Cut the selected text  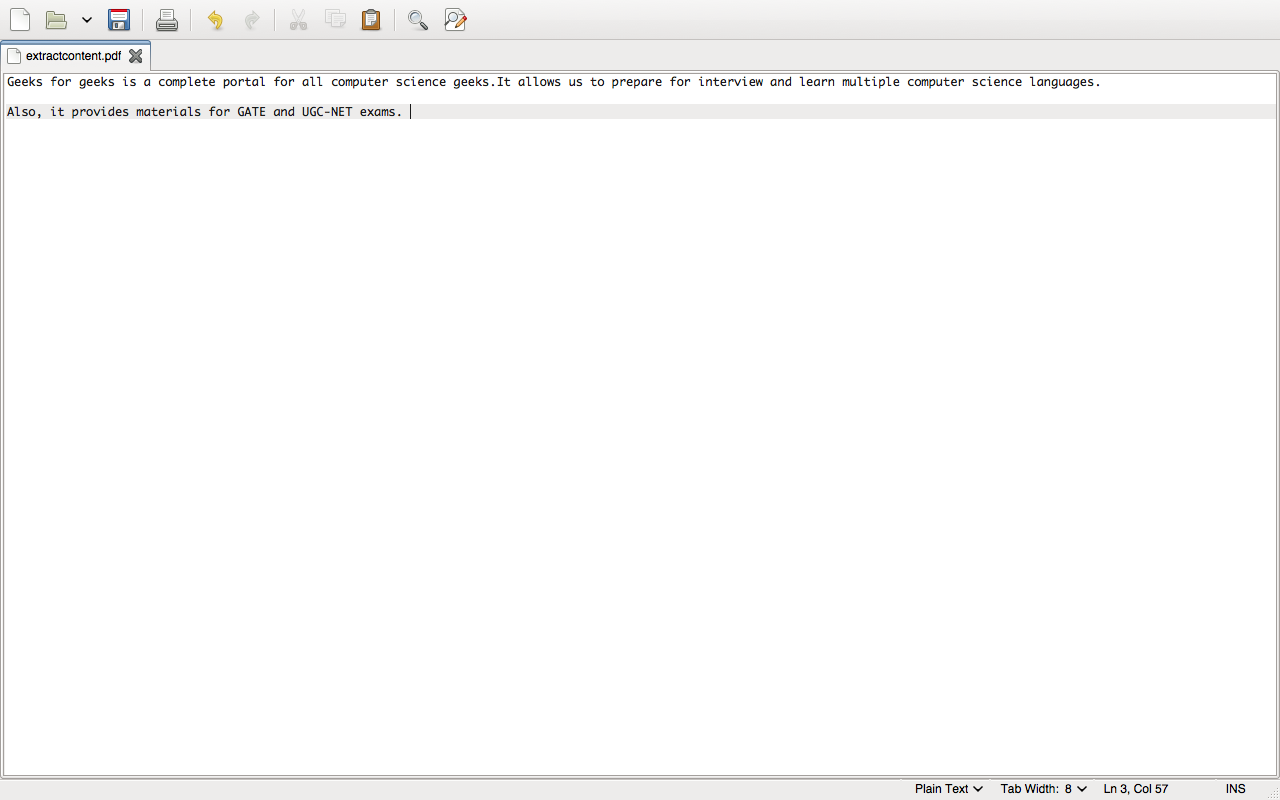[298, 20]
